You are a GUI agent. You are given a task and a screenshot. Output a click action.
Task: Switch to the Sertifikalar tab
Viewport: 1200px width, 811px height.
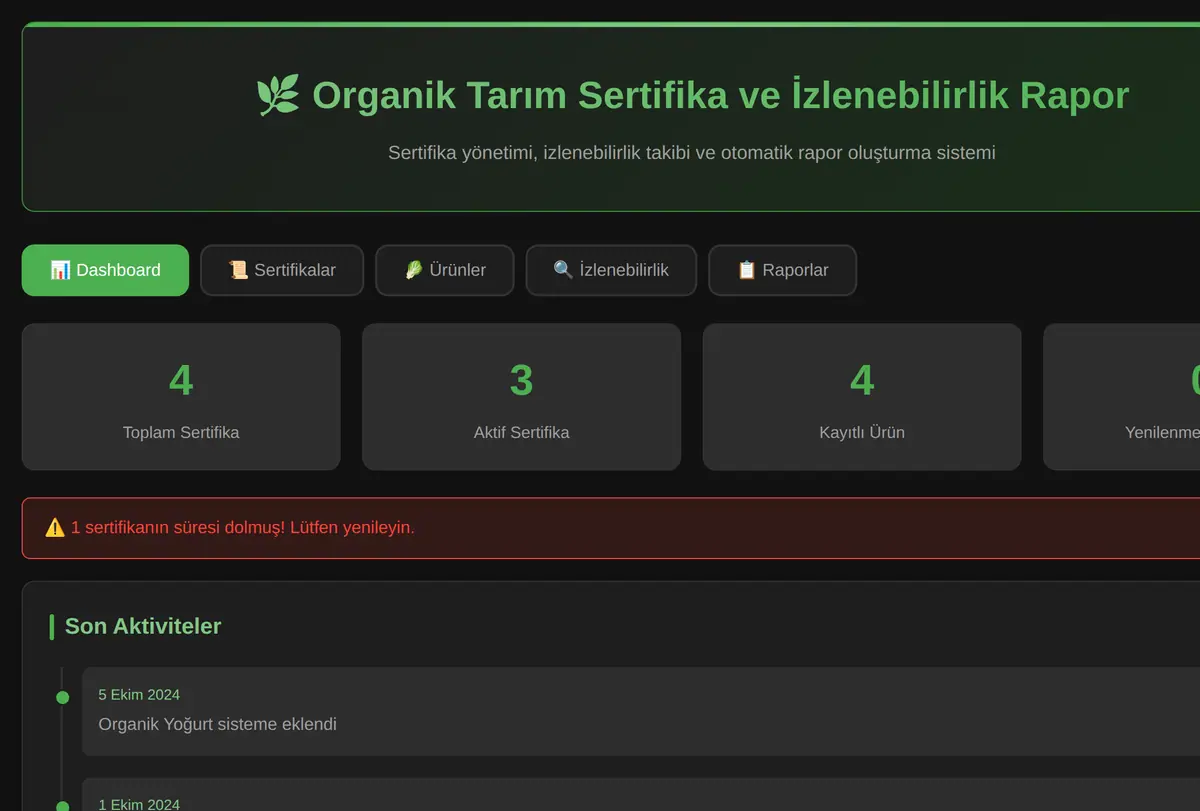282,270
